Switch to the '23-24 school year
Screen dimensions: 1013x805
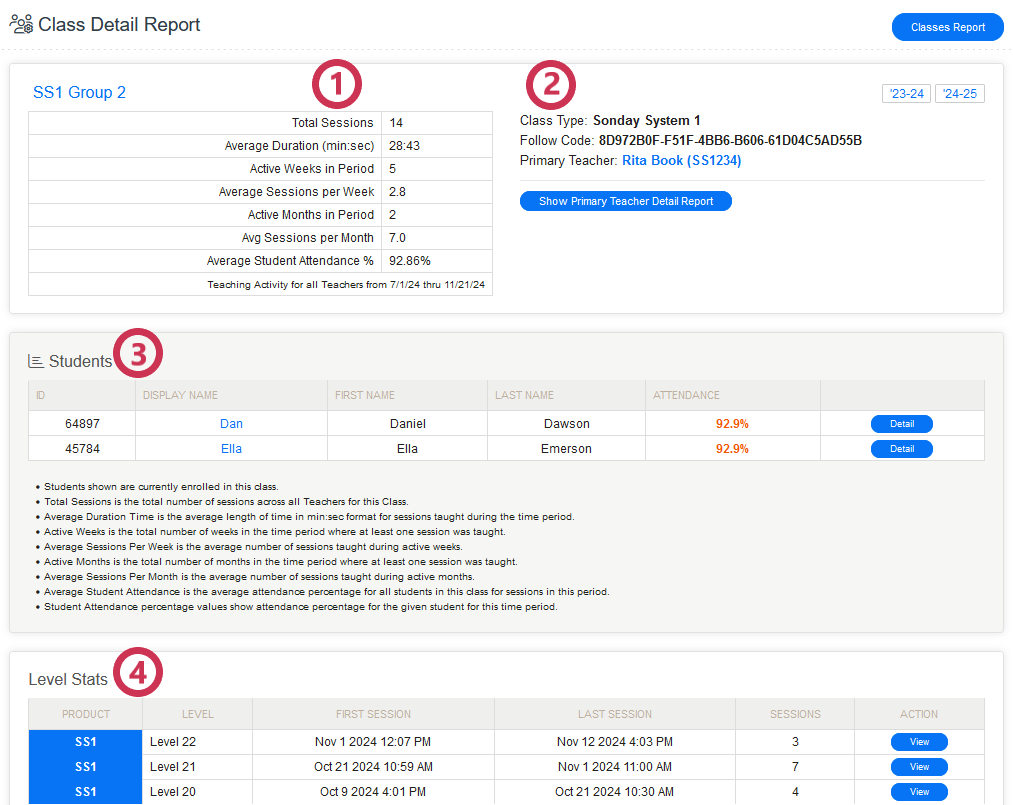906,94
